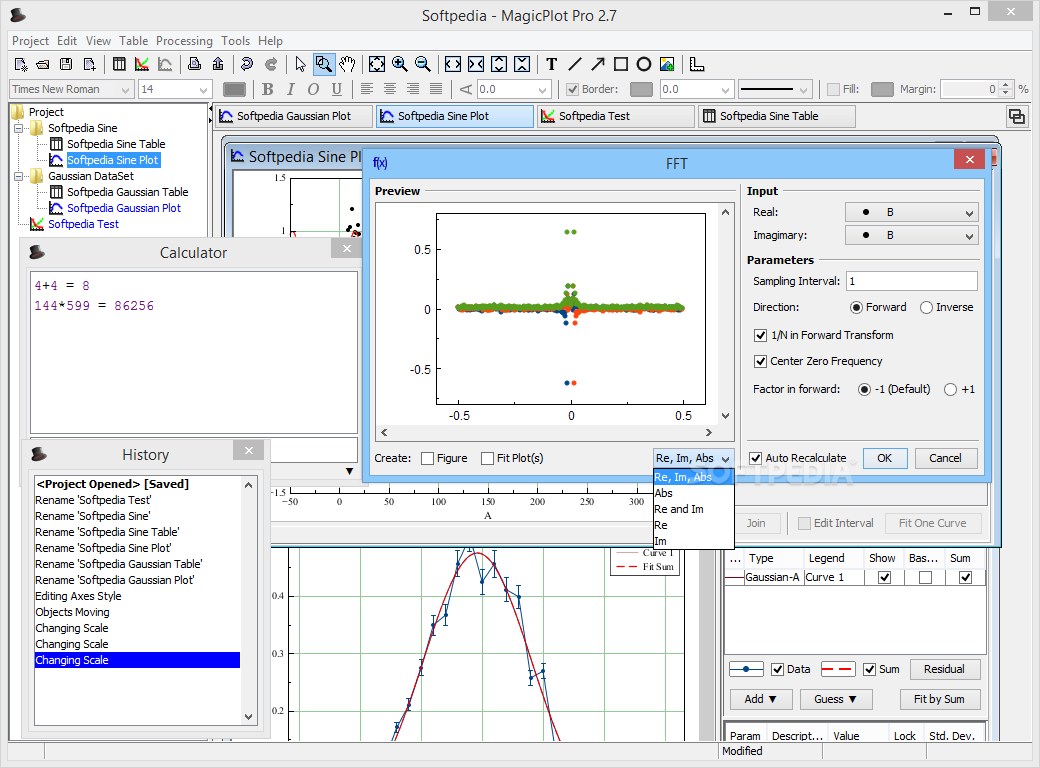Select the Ellipse drawing tool

pyautogui.click(x=644, y=64)
